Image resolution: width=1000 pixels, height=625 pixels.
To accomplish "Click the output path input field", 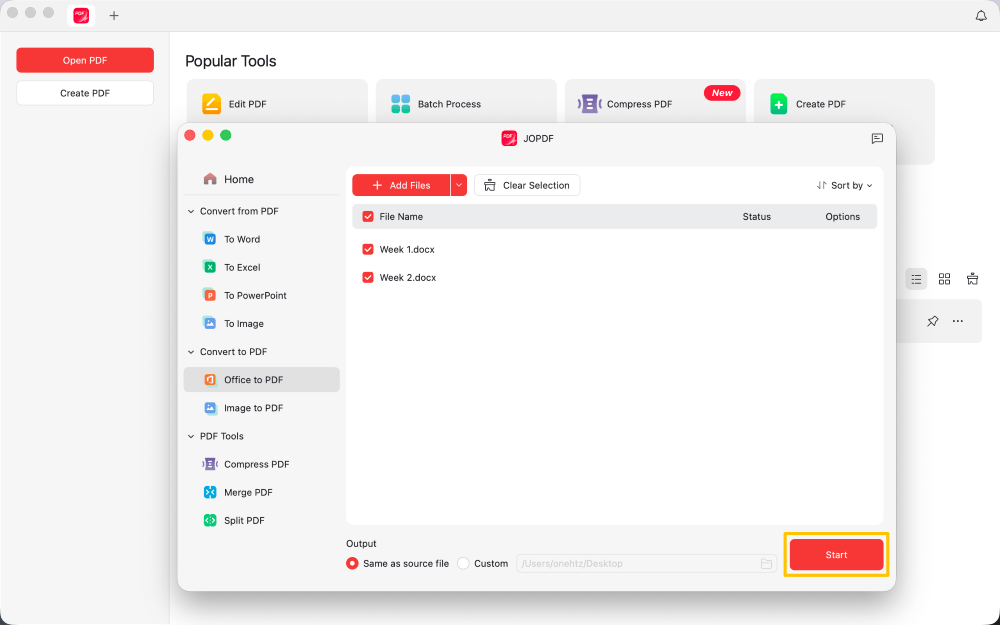I will tap(636, 564).
